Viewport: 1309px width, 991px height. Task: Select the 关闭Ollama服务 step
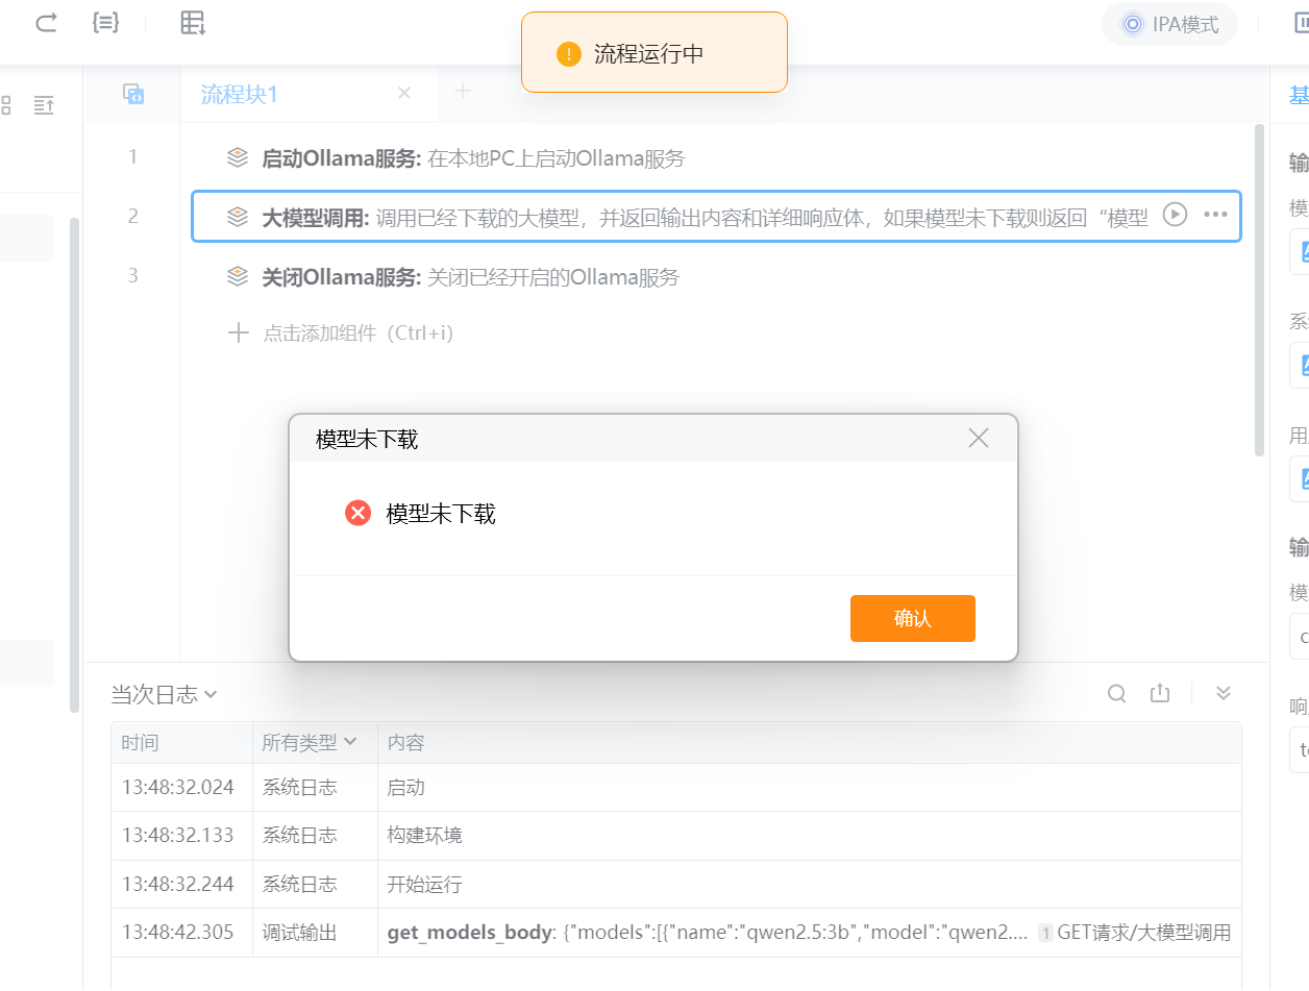tap(469, 277)
